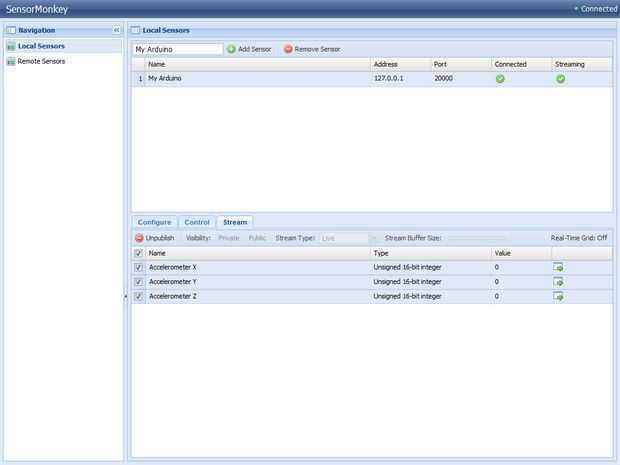Select the Private visibility option
620x465 pixels.
coord(229,238)
